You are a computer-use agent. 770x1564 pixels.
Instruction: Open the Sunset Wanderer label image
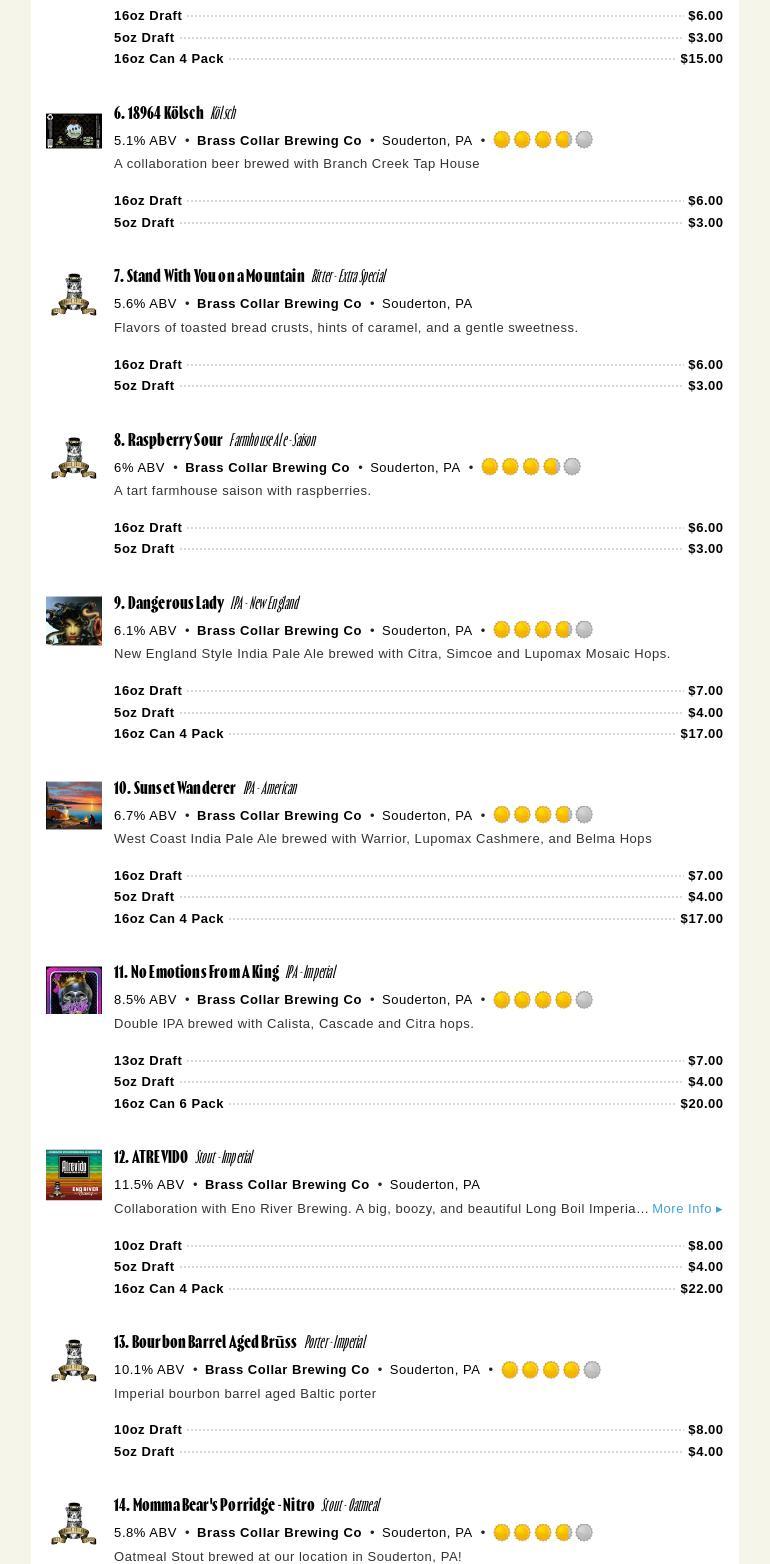[74, 805]
